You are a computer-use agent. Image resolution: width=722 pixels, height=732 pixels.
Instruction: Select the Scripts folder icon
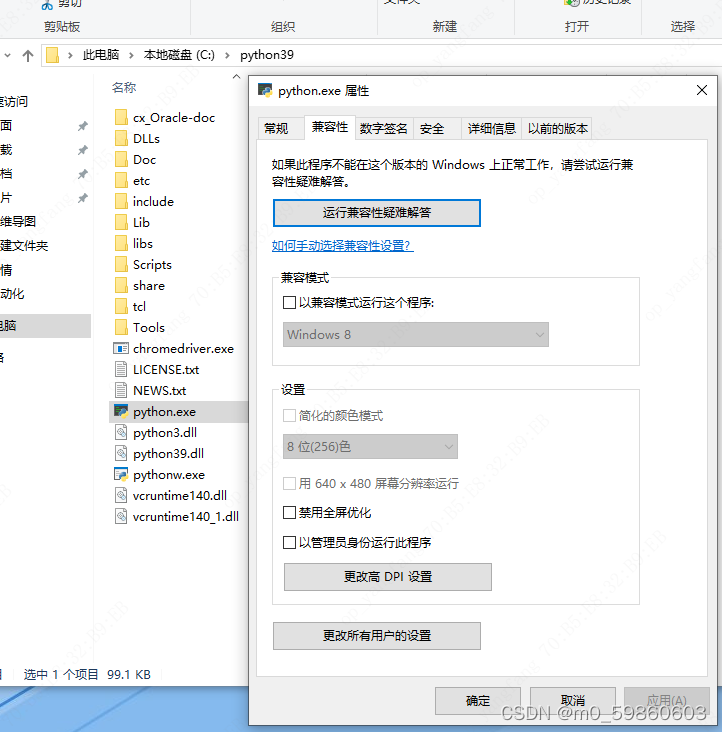121,265
